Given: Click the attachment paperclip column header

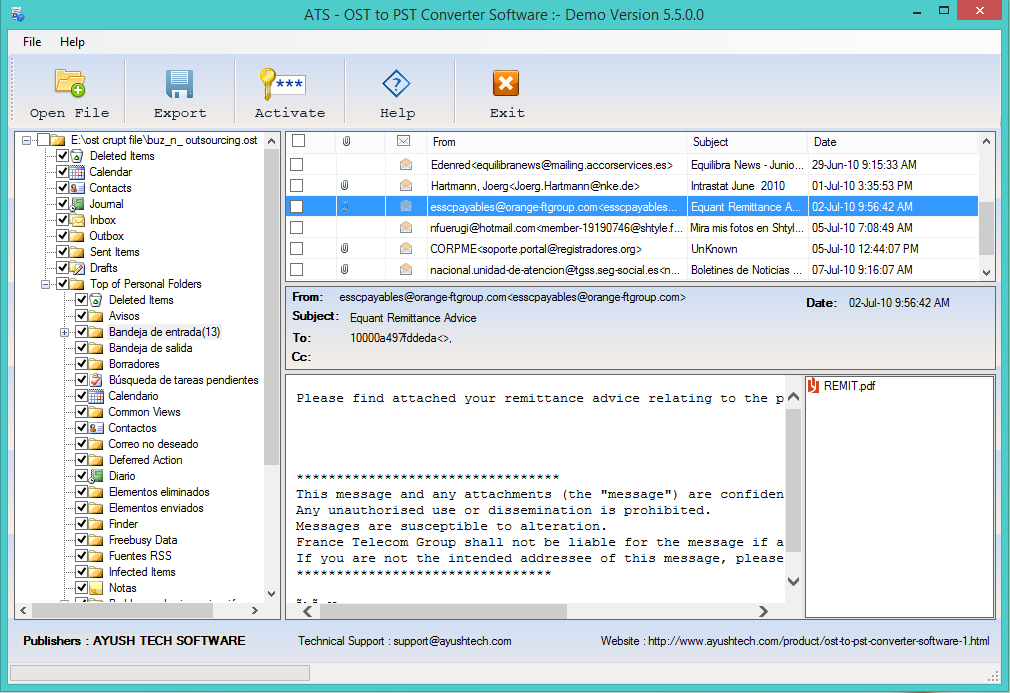Looking at the screenshot, I should coord(346,142).
